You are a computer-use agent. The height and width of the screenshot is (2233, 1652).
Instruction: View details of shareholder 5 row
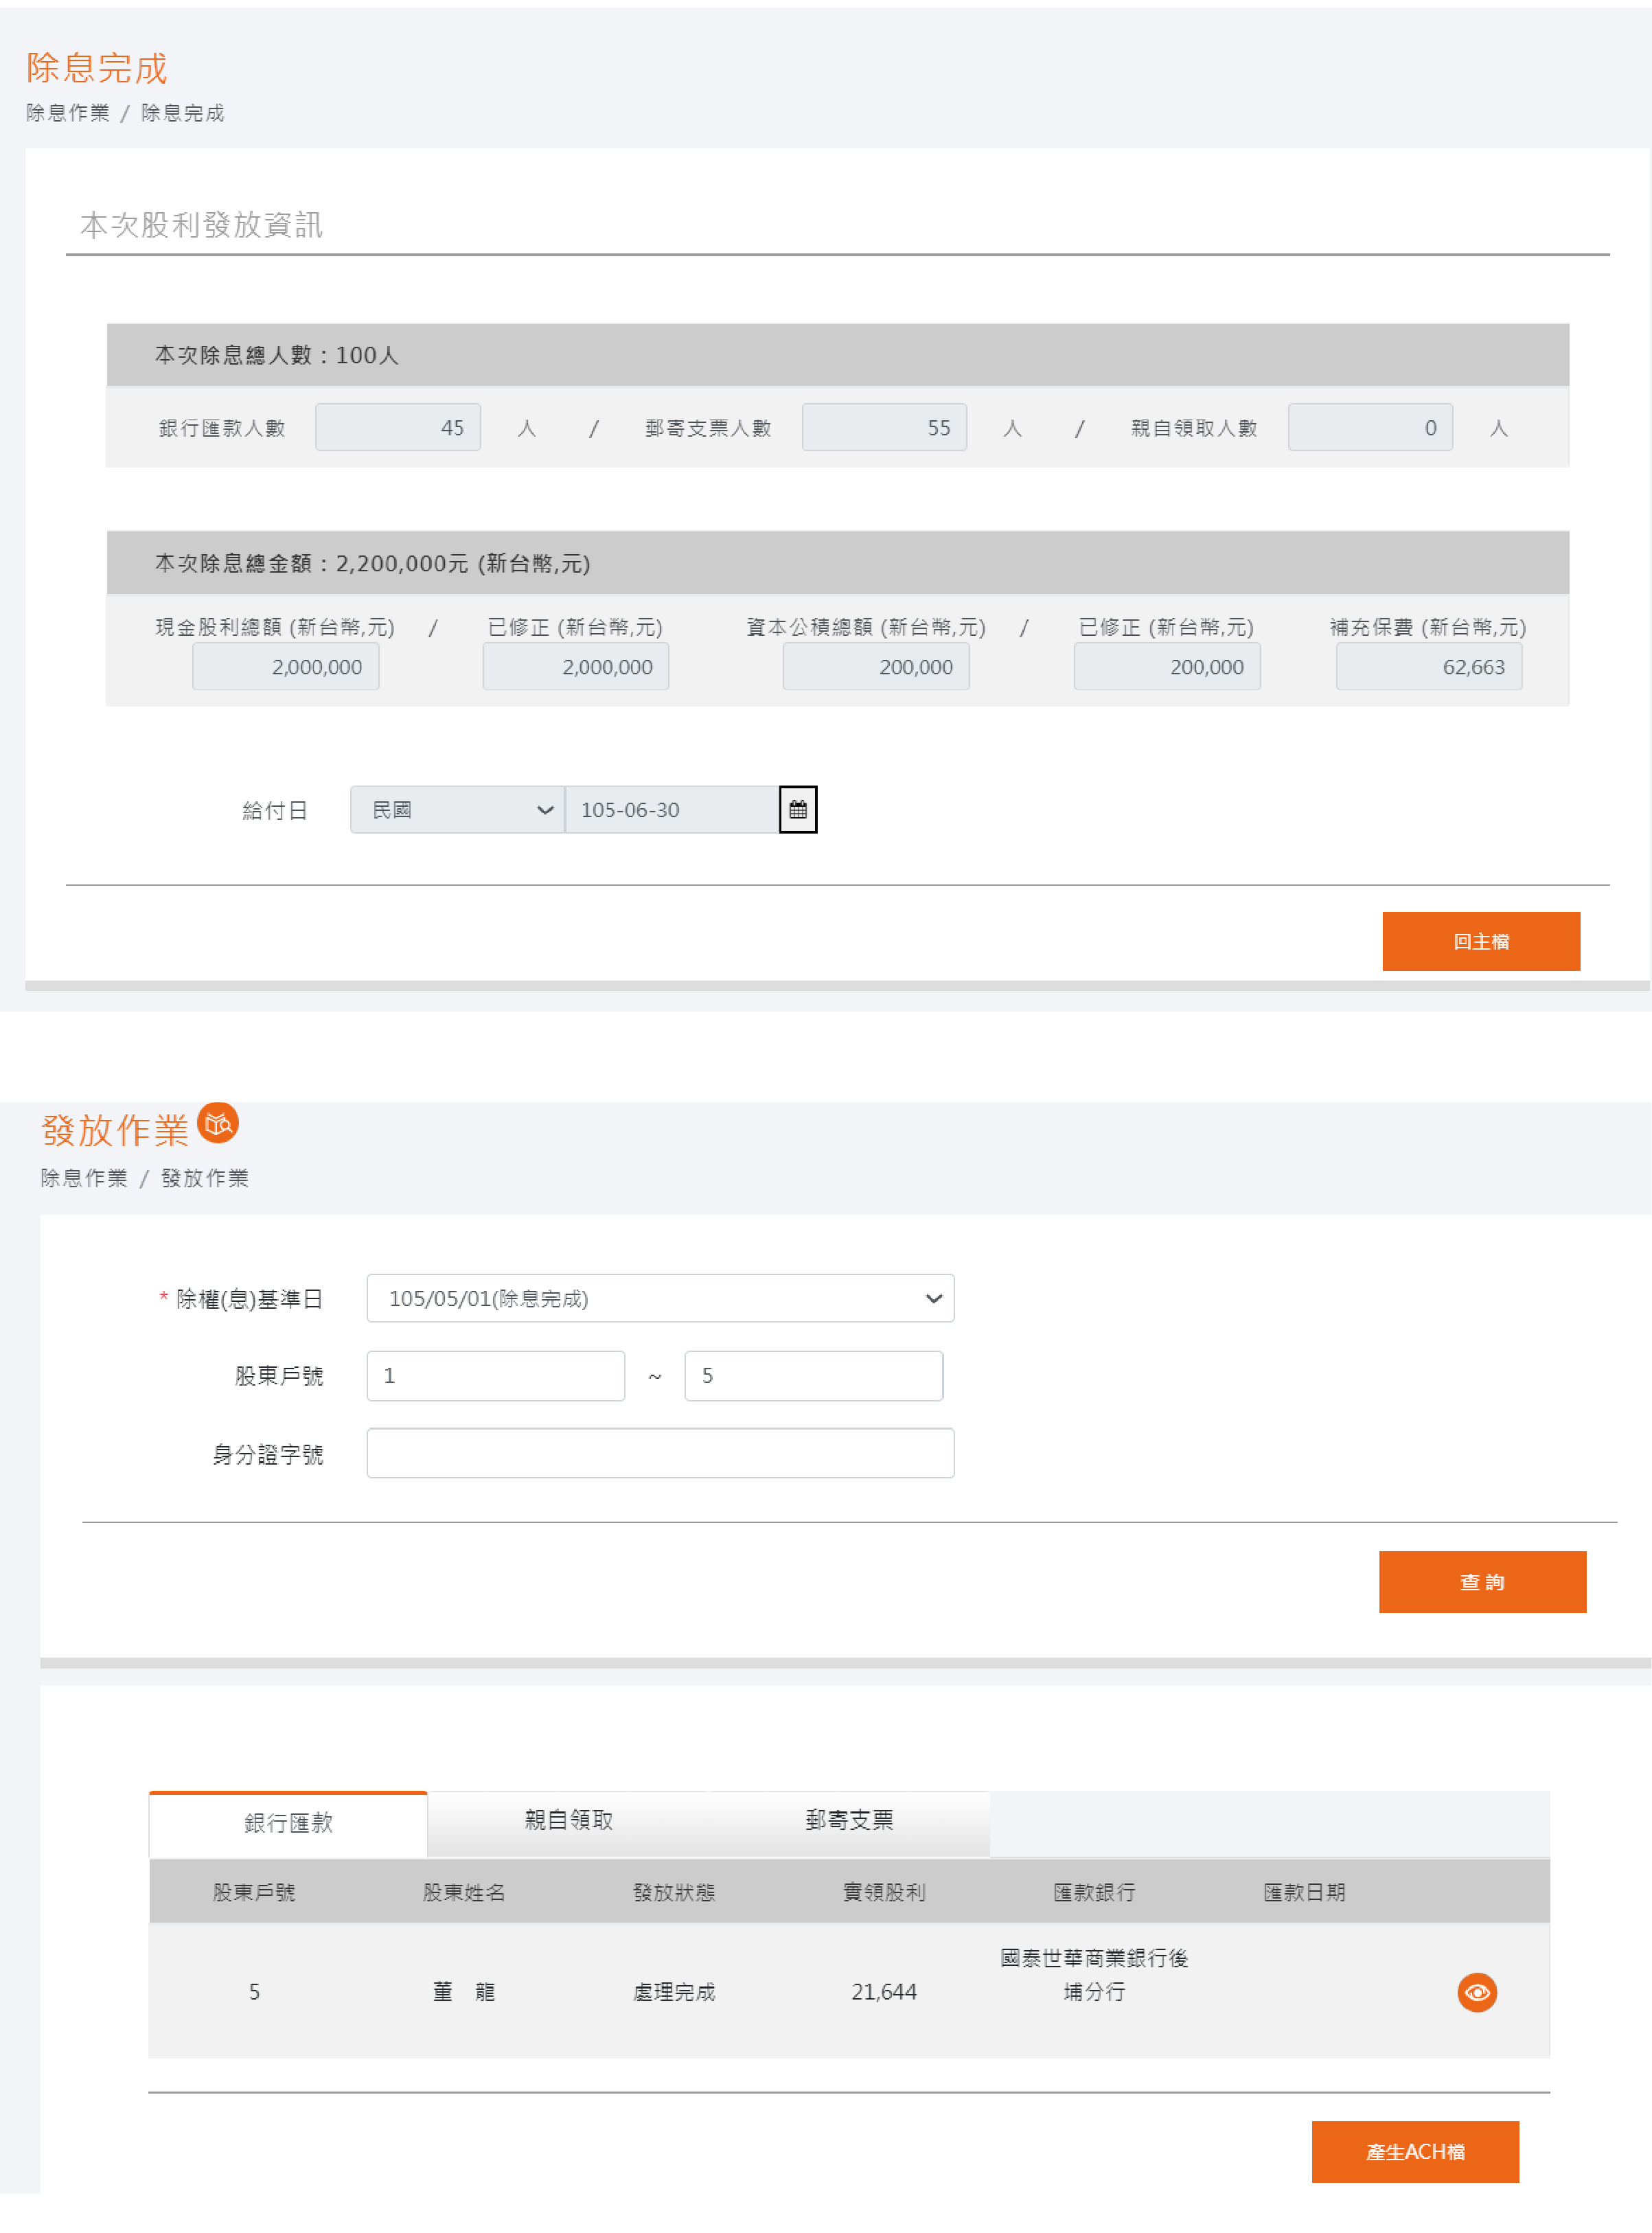[1476, 1992]
